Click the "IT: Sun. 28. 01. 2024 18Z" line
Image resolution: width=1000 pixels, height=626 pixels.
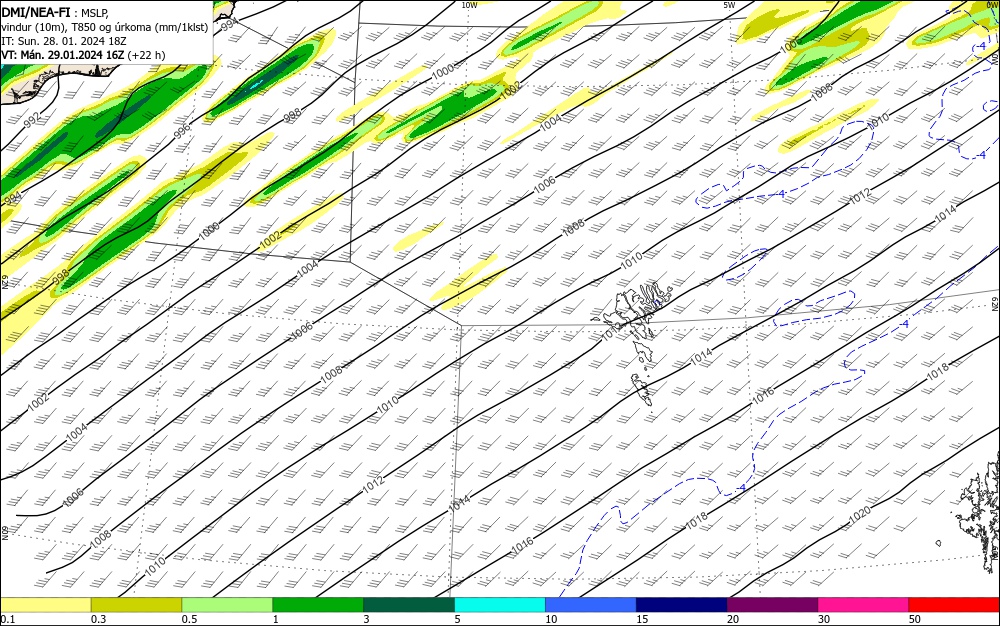64,41
